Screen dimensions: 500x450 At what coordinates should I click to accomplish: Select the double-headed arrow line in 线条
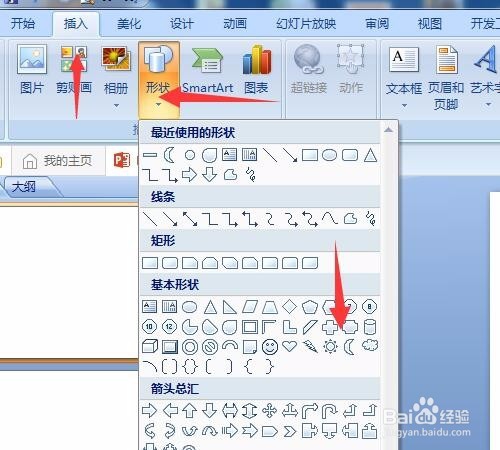tap(190, 219)
